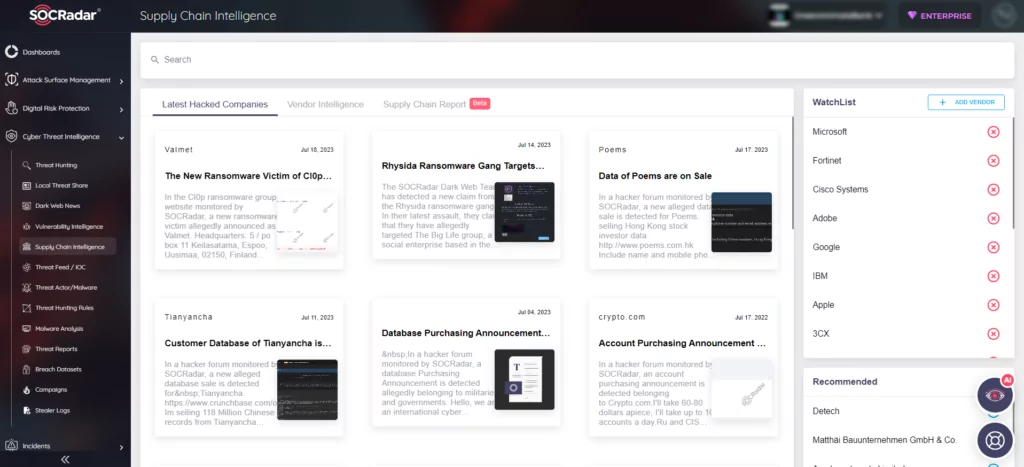Expand Attack Surface Management submenu arrow
The width and height of the screenshot is (1024, 467).
pos(121,81)
